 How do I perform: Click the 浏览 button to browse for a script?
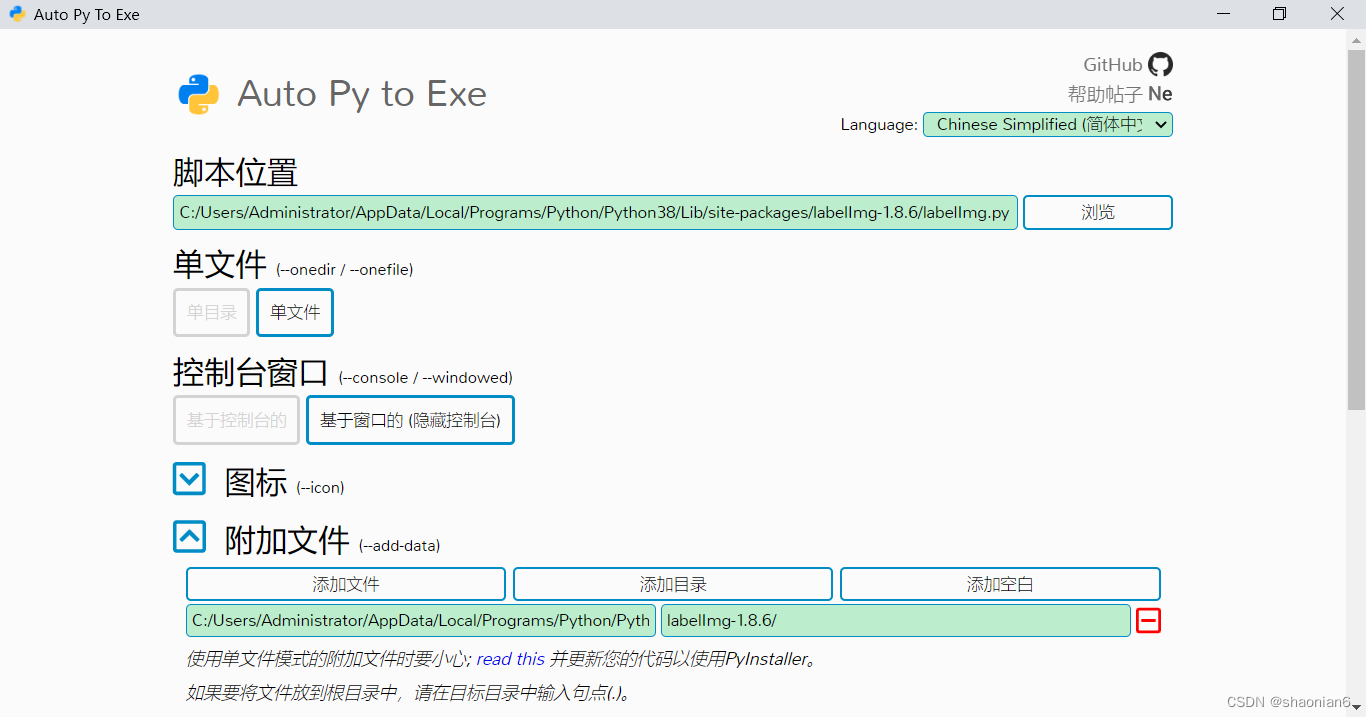tap(1097, 212)
